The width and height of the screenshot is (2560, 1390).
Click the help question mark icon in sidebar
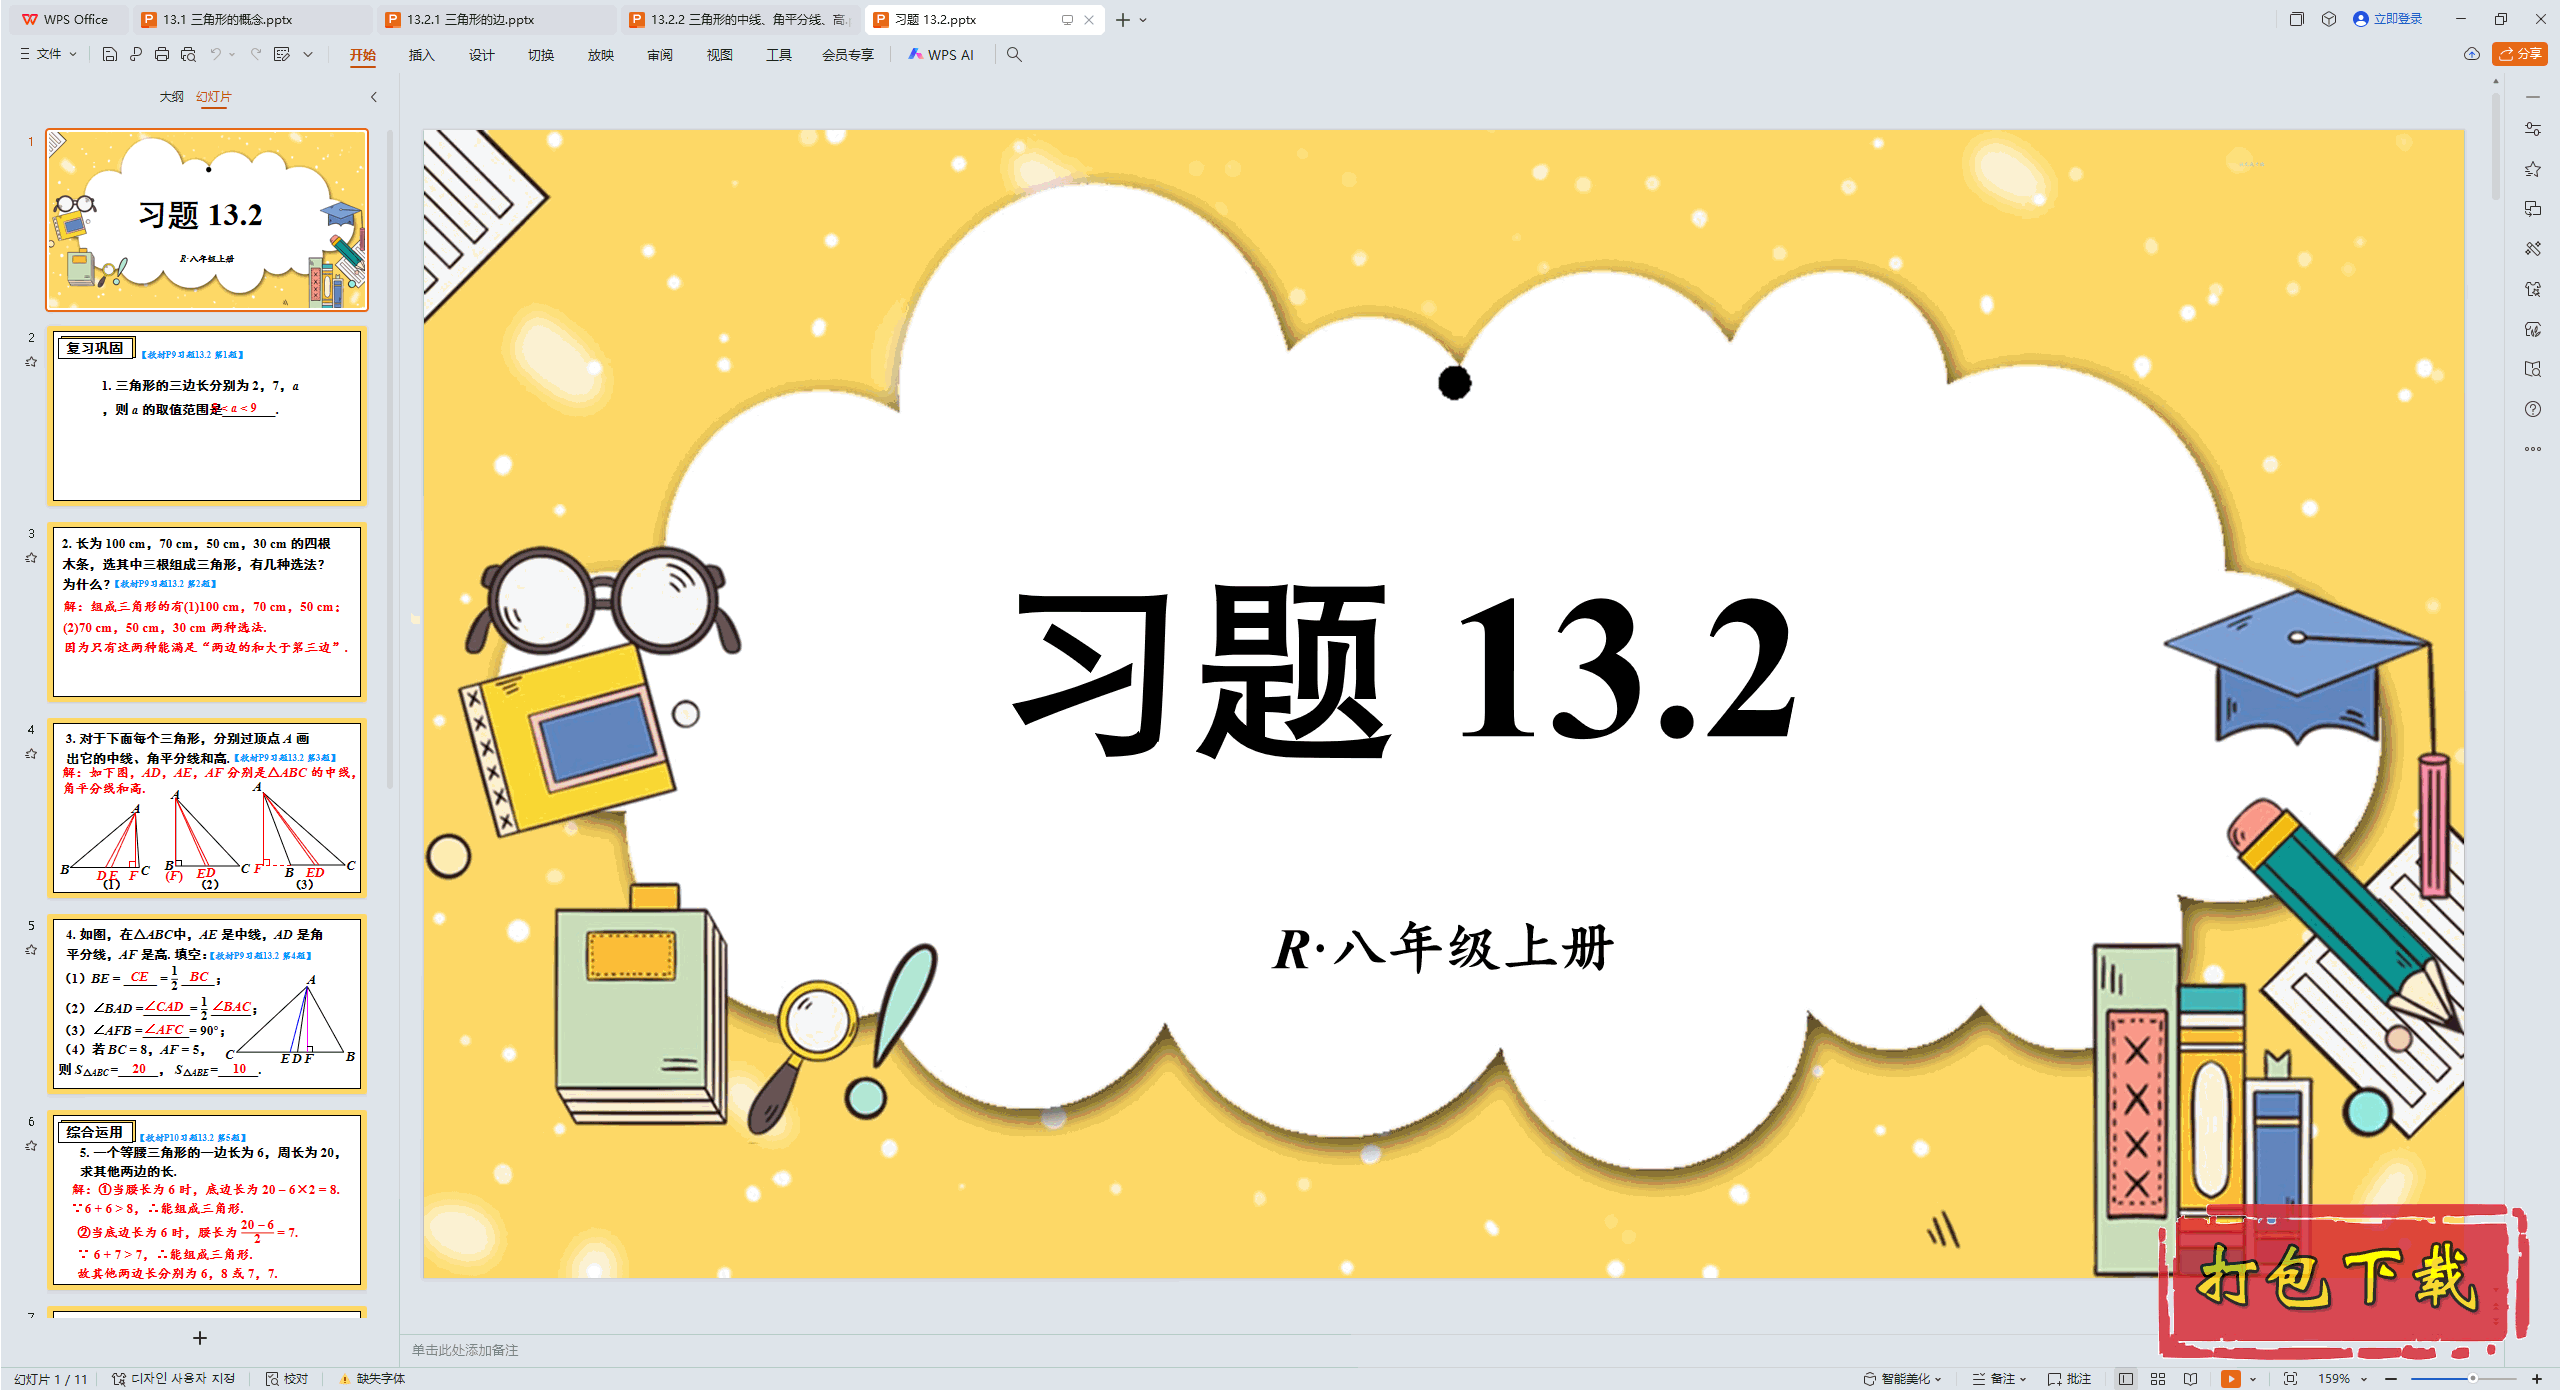2532,409
